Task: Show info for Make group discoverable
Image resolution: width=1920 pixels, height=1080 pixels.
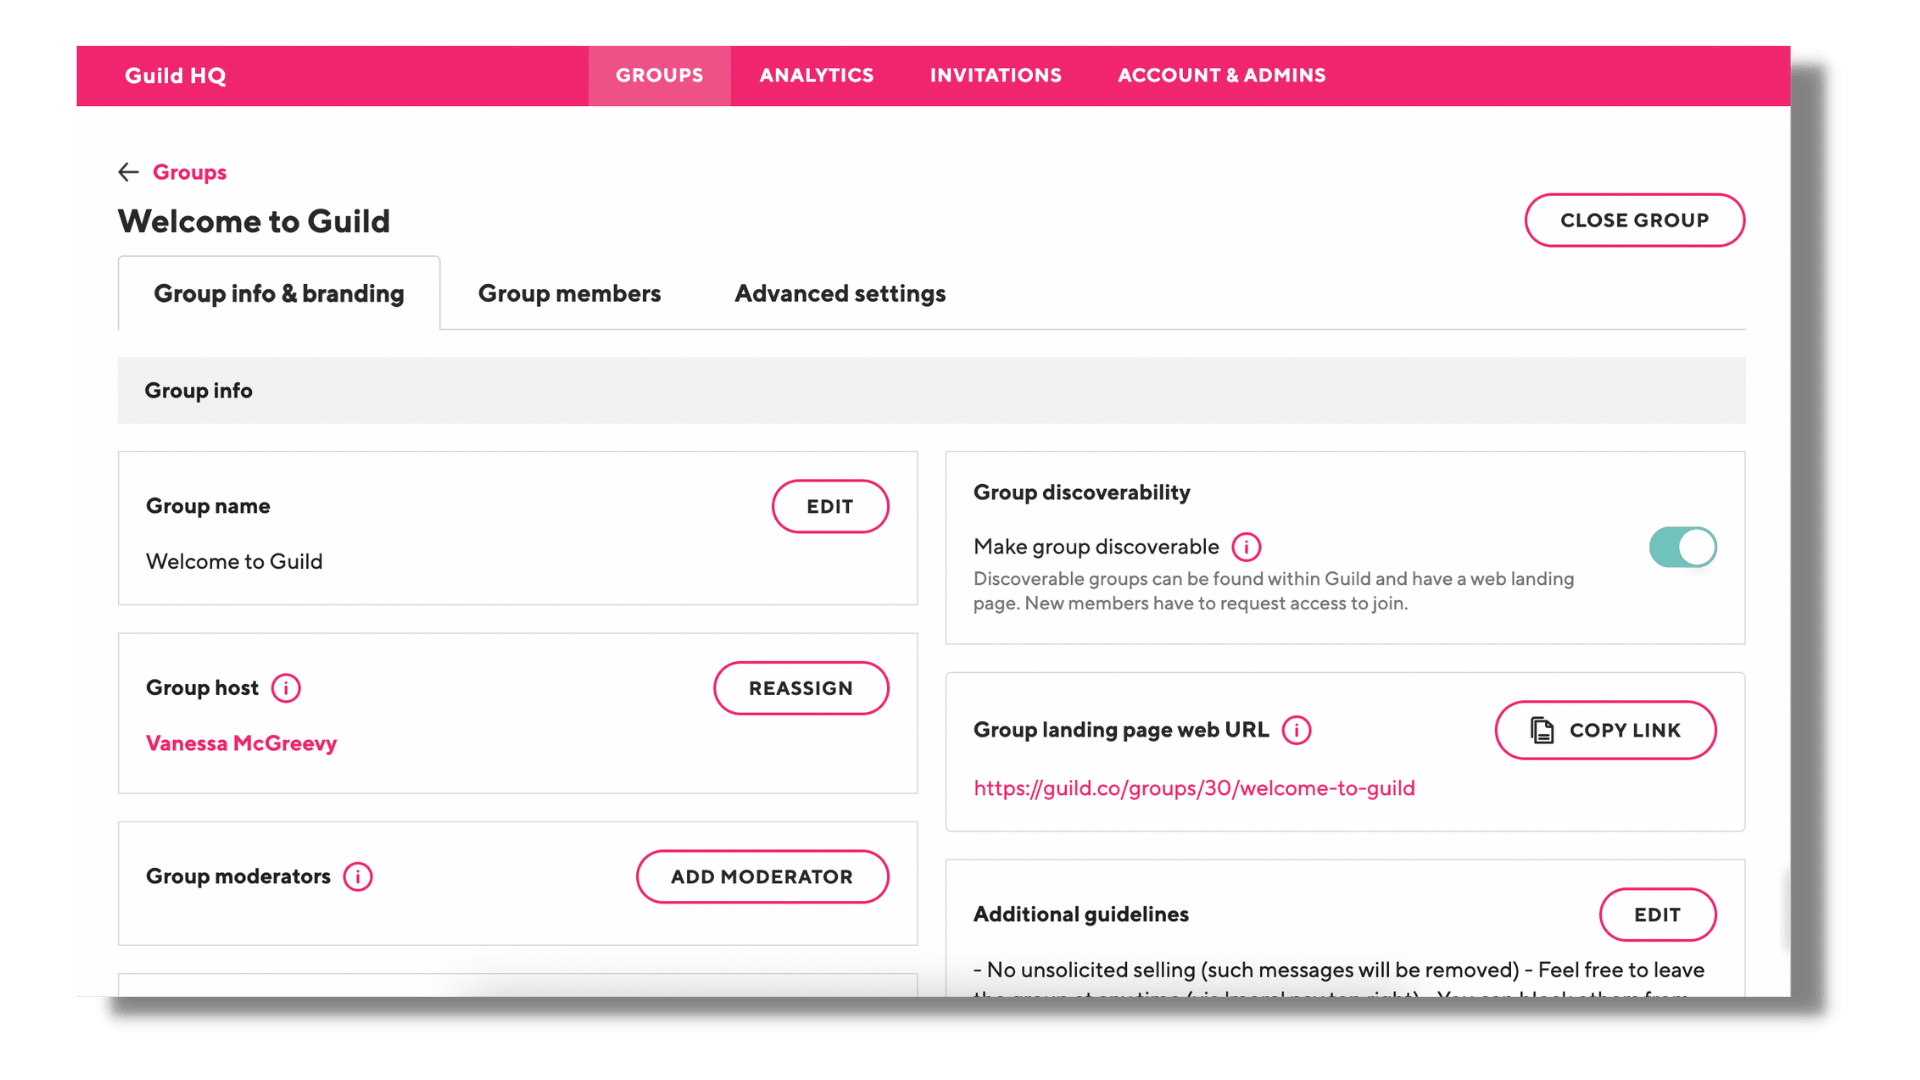Action: tap(1246, 547)
